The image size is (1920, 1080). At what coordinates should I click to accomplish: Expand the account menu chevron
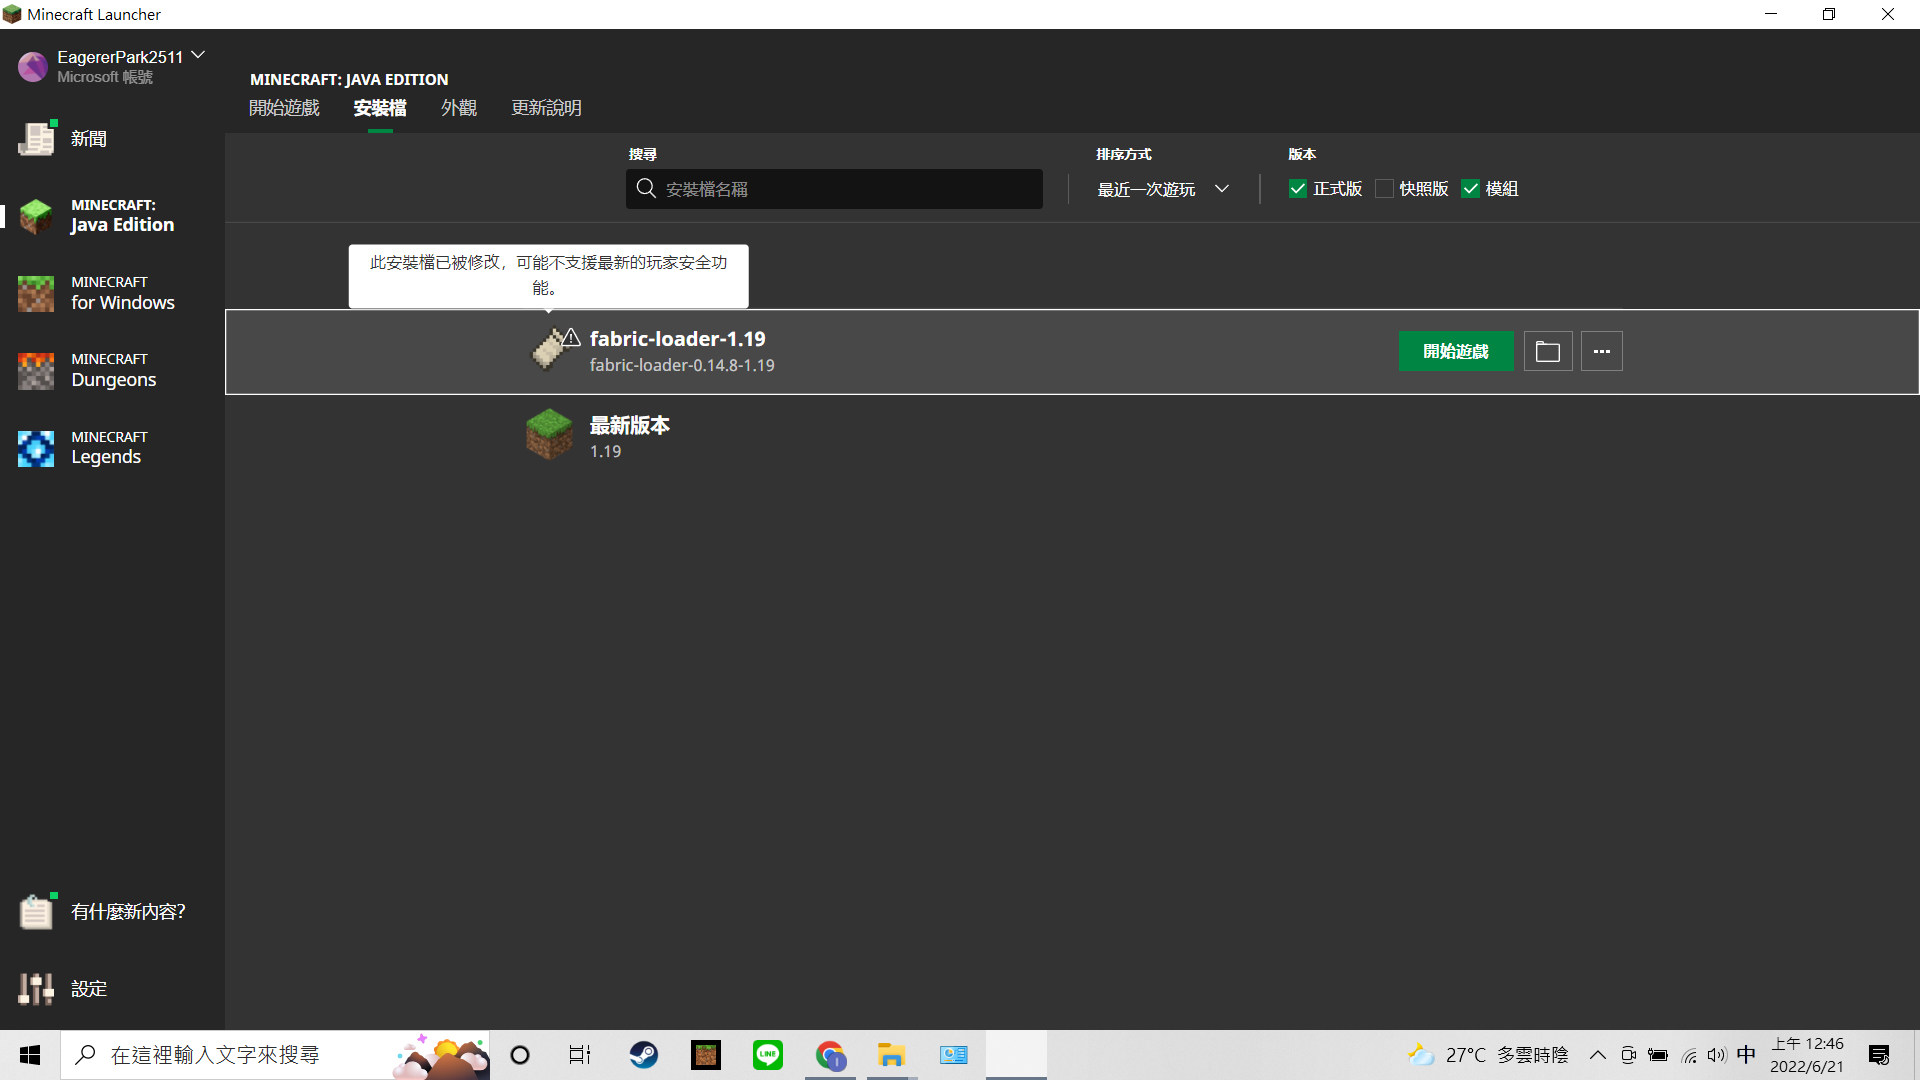click(x=198, y=55)
